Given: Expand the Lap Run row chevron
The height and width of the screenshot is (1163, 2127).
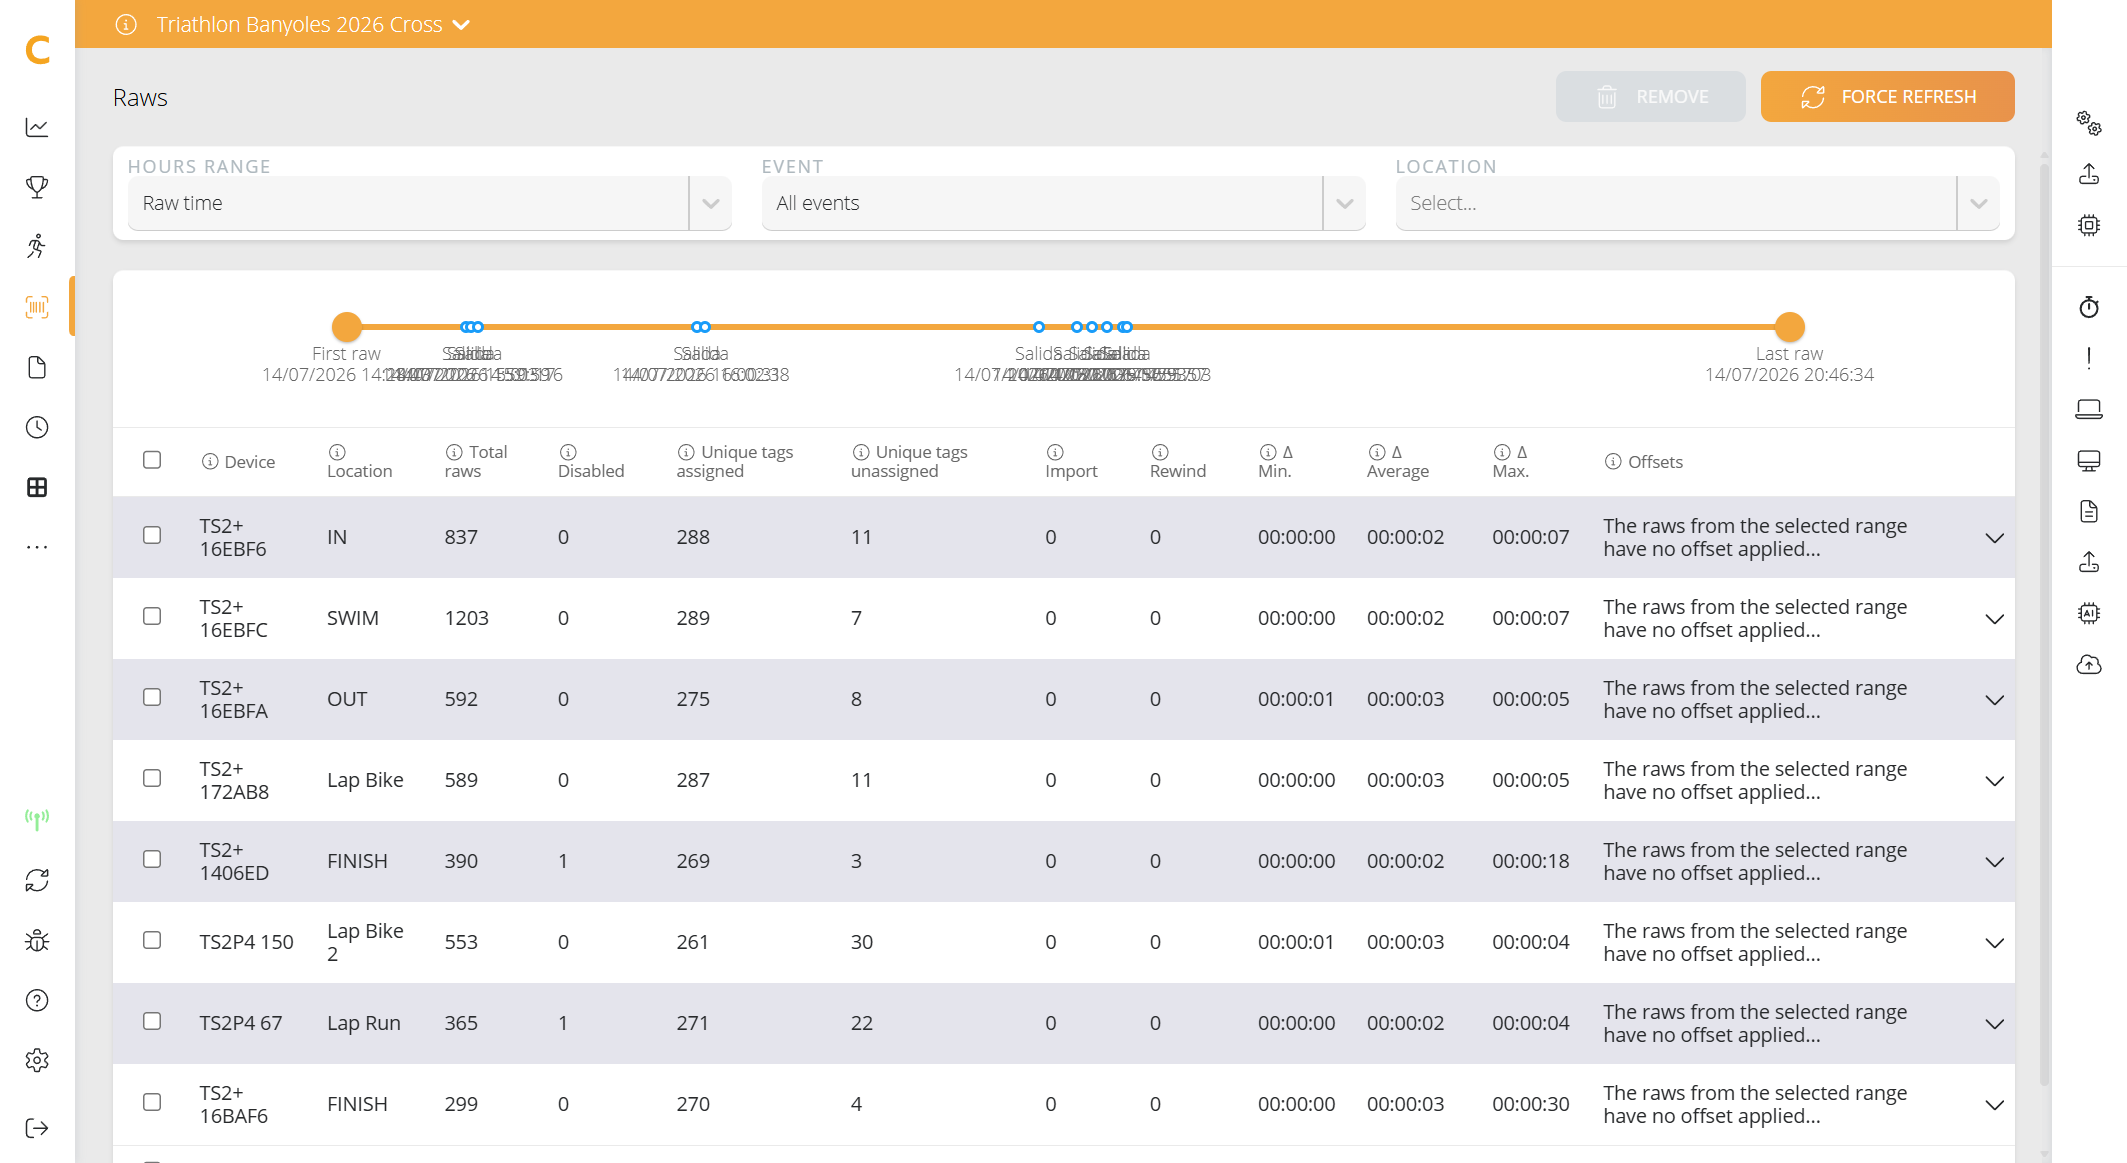Looking at the screenshot, I should pos(1995,1024).
